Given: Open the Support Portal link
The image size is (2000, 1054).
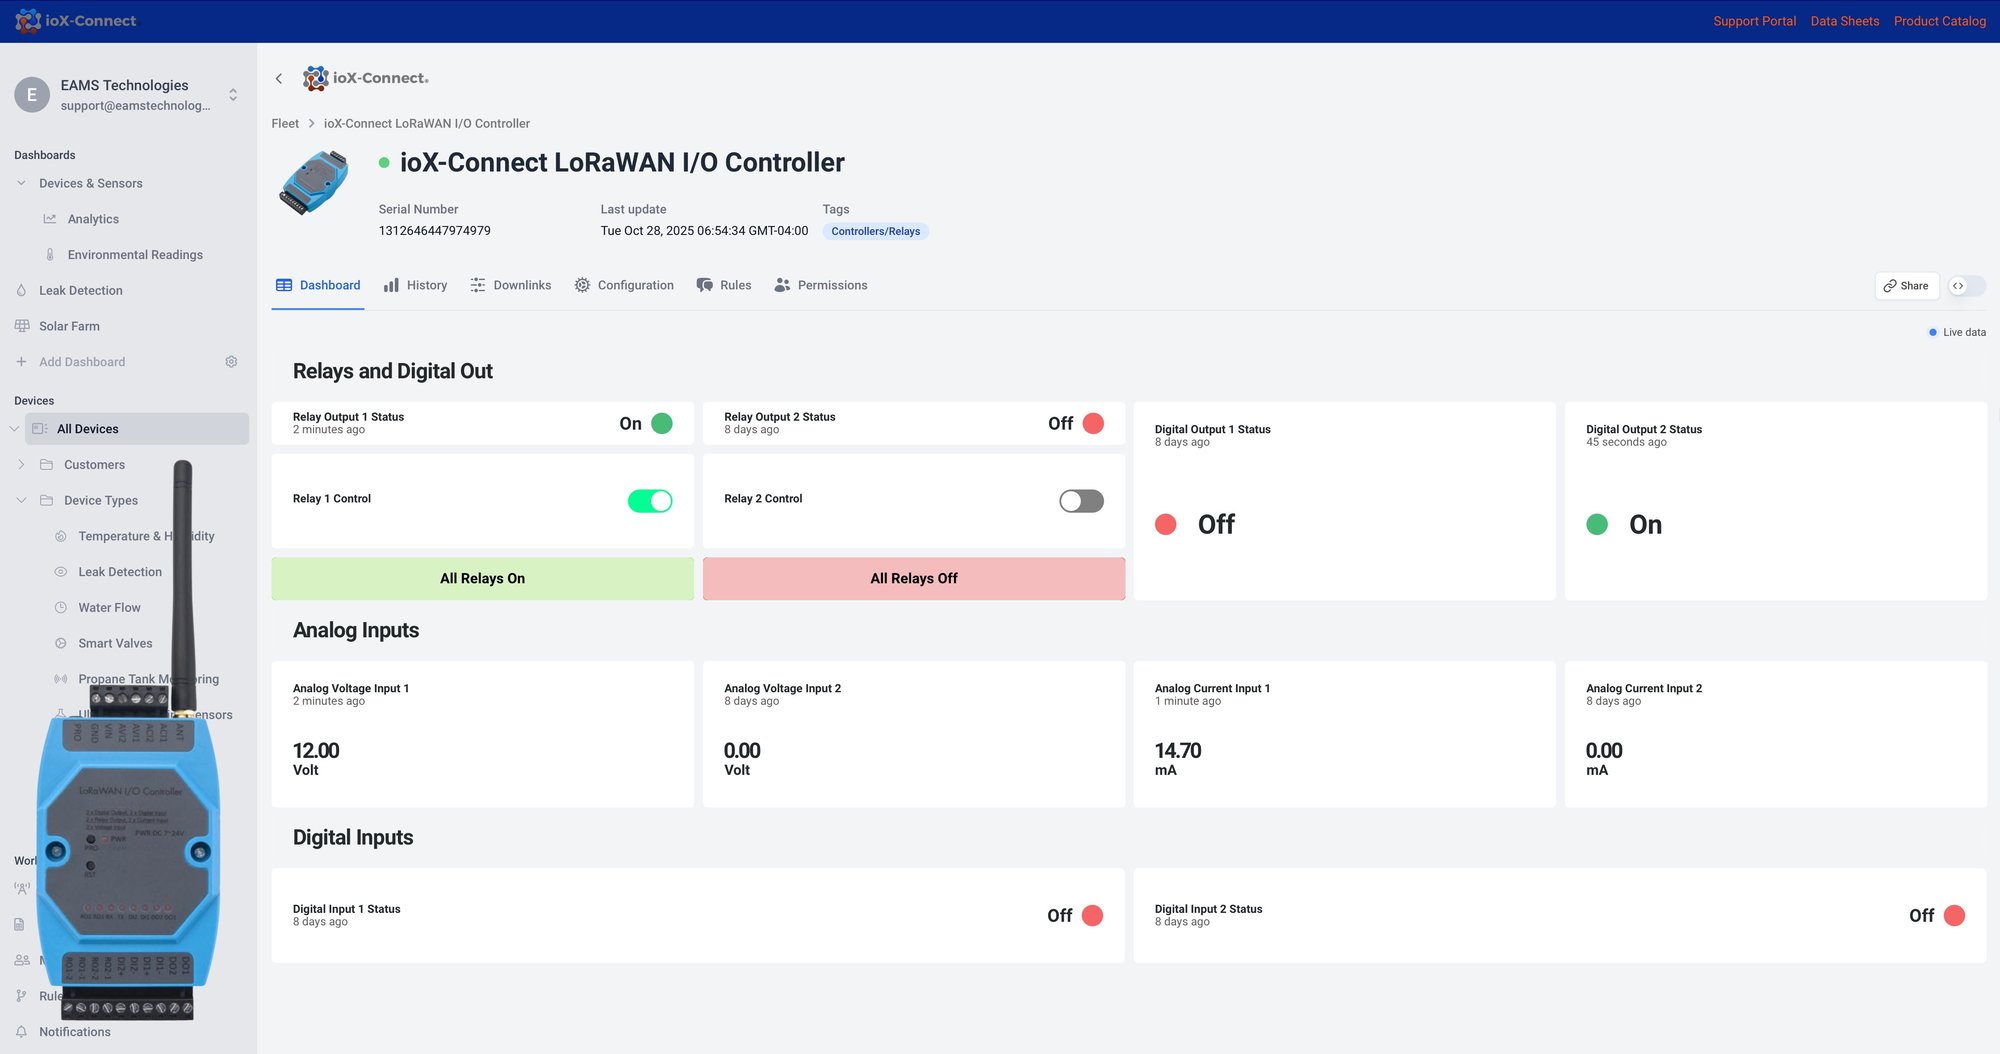Looking at the screenshot, I should coord(1753,20).
